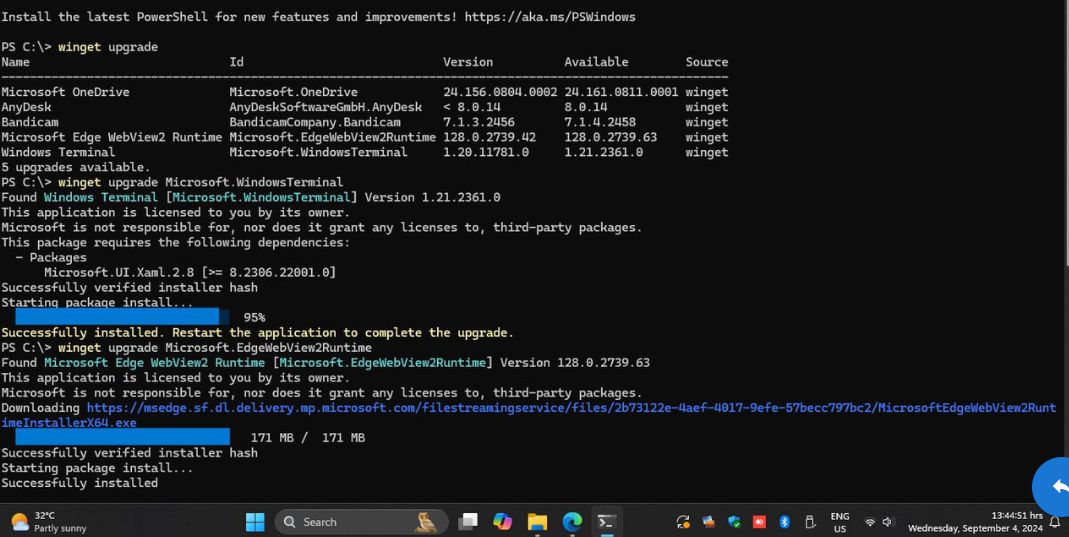Click the cyan '[Microsoft.WindowsTerminal]' bracketed text
The height and width of the screenshot is (537, 1069).
click(x=262, y=197)
